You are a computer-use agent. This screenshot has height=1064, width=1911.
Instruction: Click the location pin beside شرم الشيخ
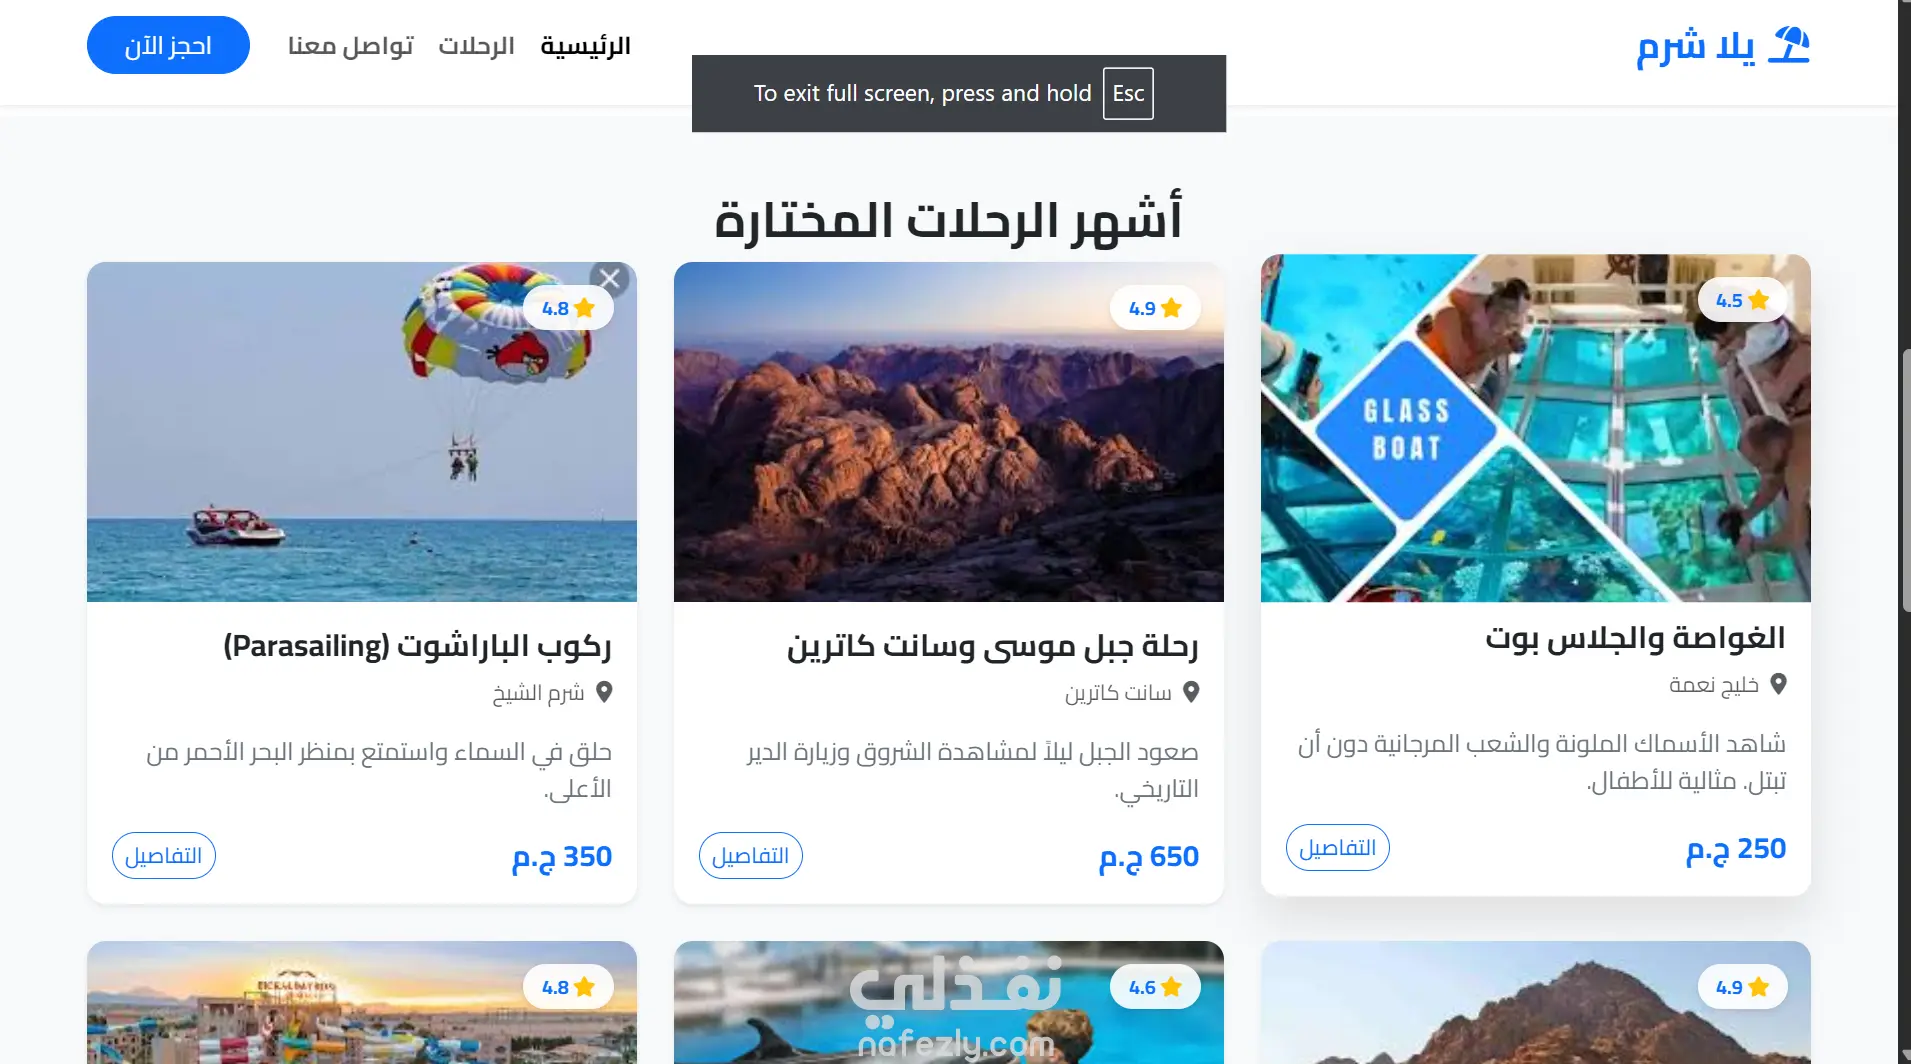click(x=604, y=692)
